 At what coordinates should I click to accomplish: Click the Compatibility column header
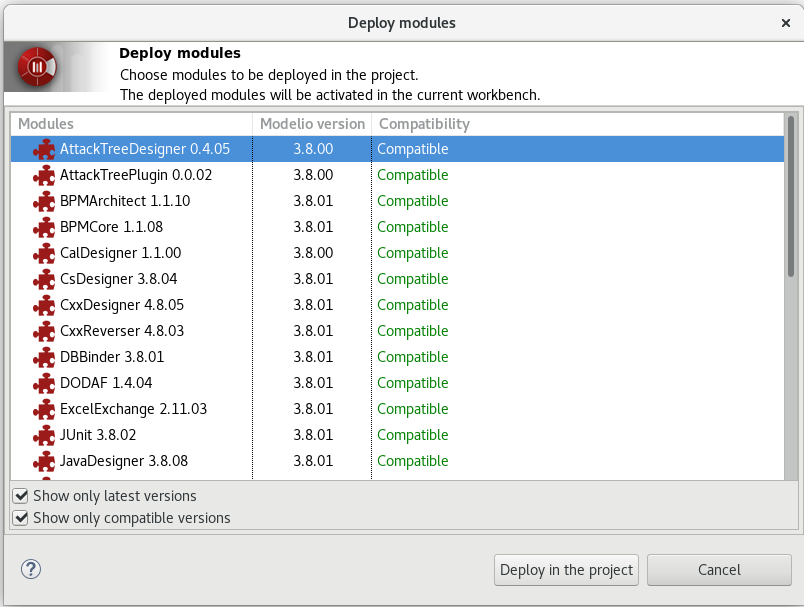424,124
